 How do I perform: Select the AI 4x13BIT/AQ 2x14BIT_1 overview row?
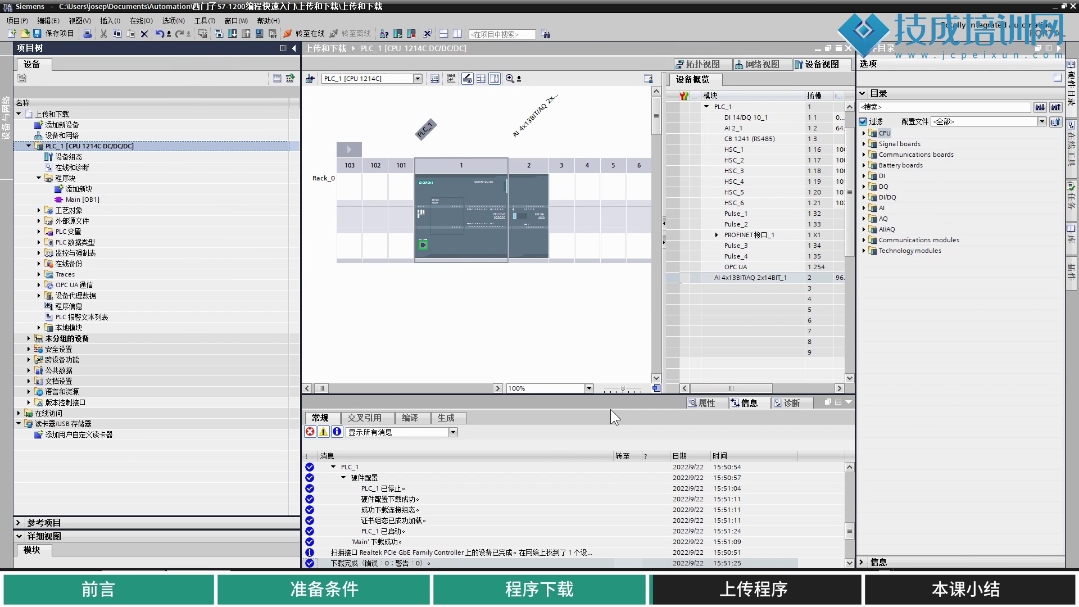tap(755, 277)
